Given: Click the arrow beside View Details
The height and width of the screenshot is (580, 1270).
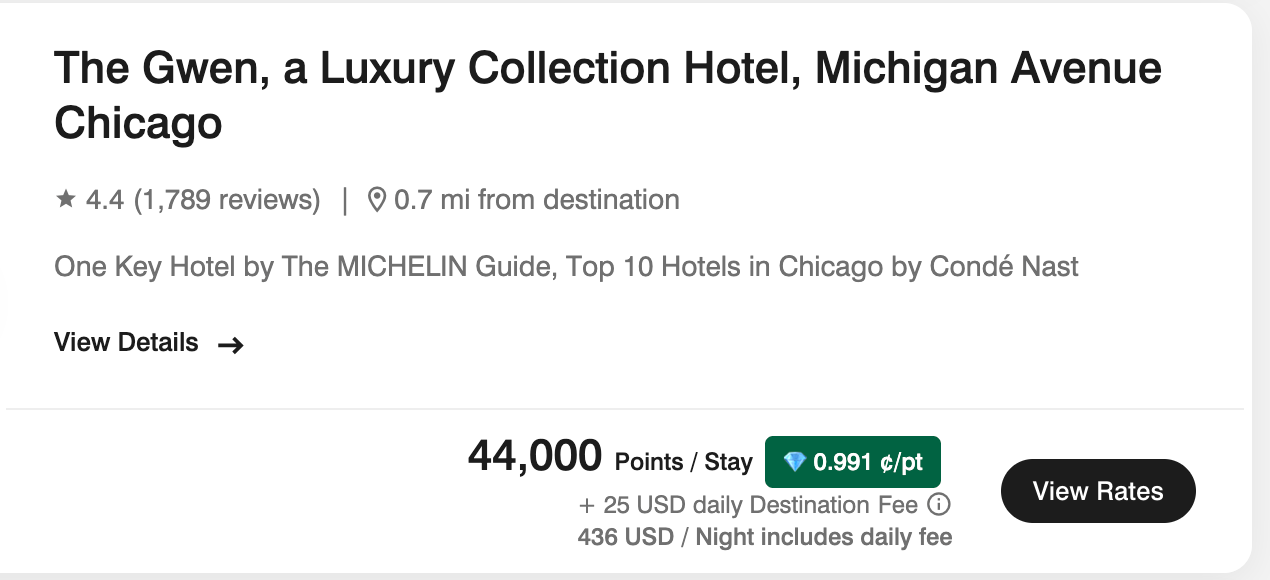Looking at the screenshot, I should 231,345.
